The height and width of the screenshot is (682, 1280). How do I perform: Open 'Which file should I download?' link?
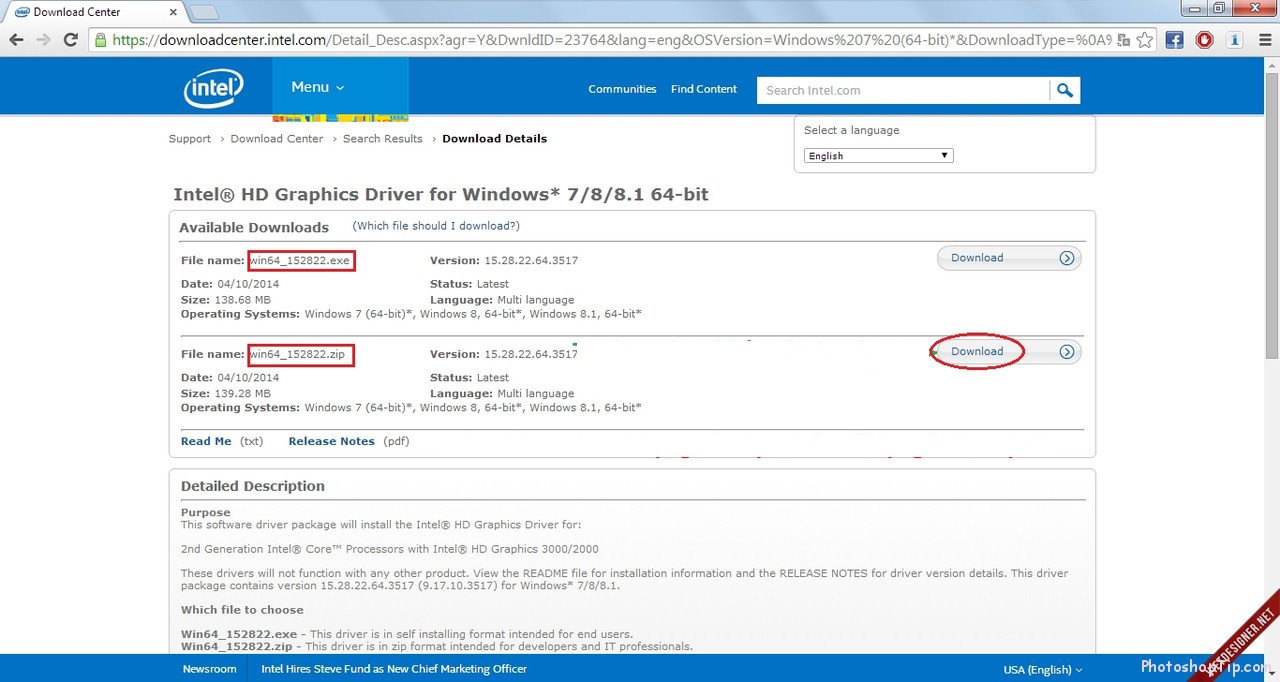click(x=436, y=226)
